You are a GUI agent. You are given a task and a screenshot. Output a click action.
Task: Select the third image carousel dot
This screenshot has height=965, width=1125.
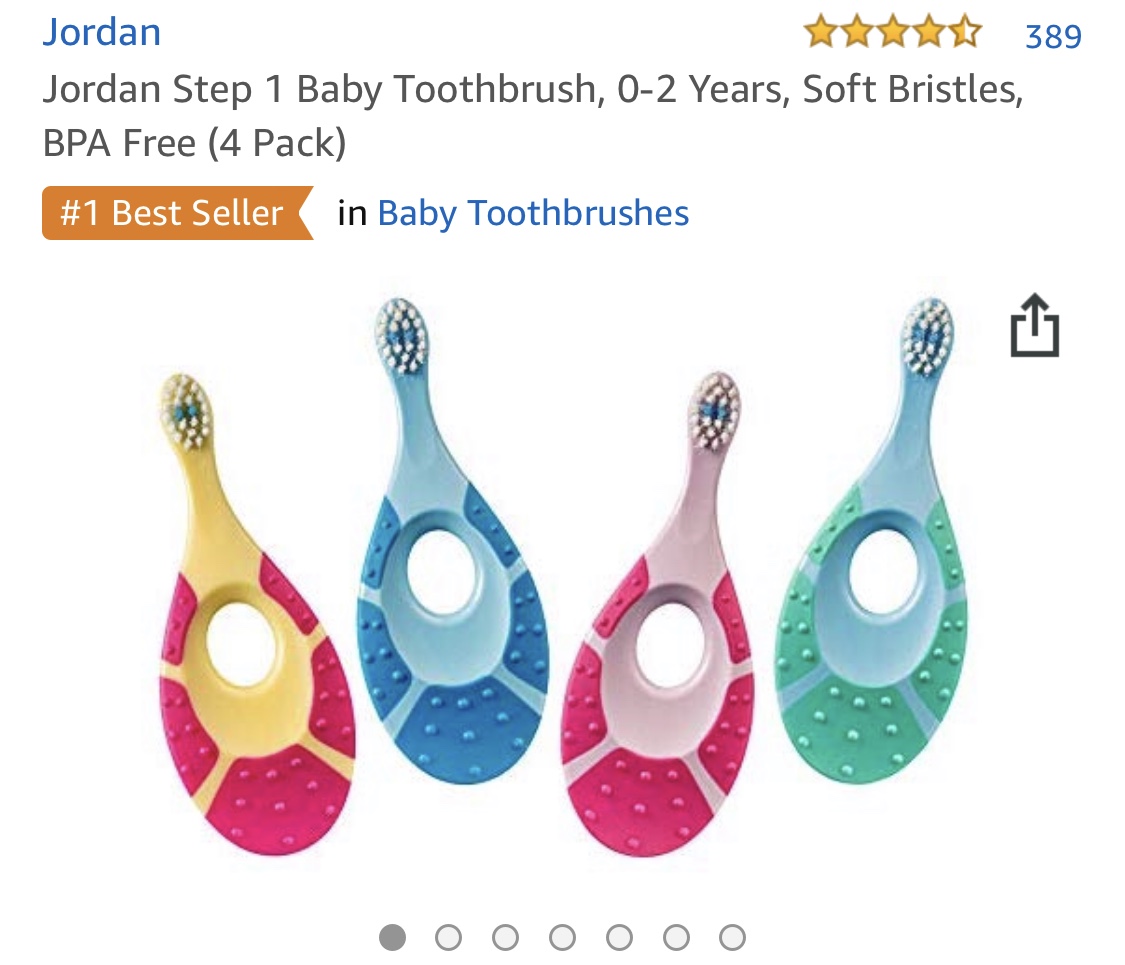[505, 937]
